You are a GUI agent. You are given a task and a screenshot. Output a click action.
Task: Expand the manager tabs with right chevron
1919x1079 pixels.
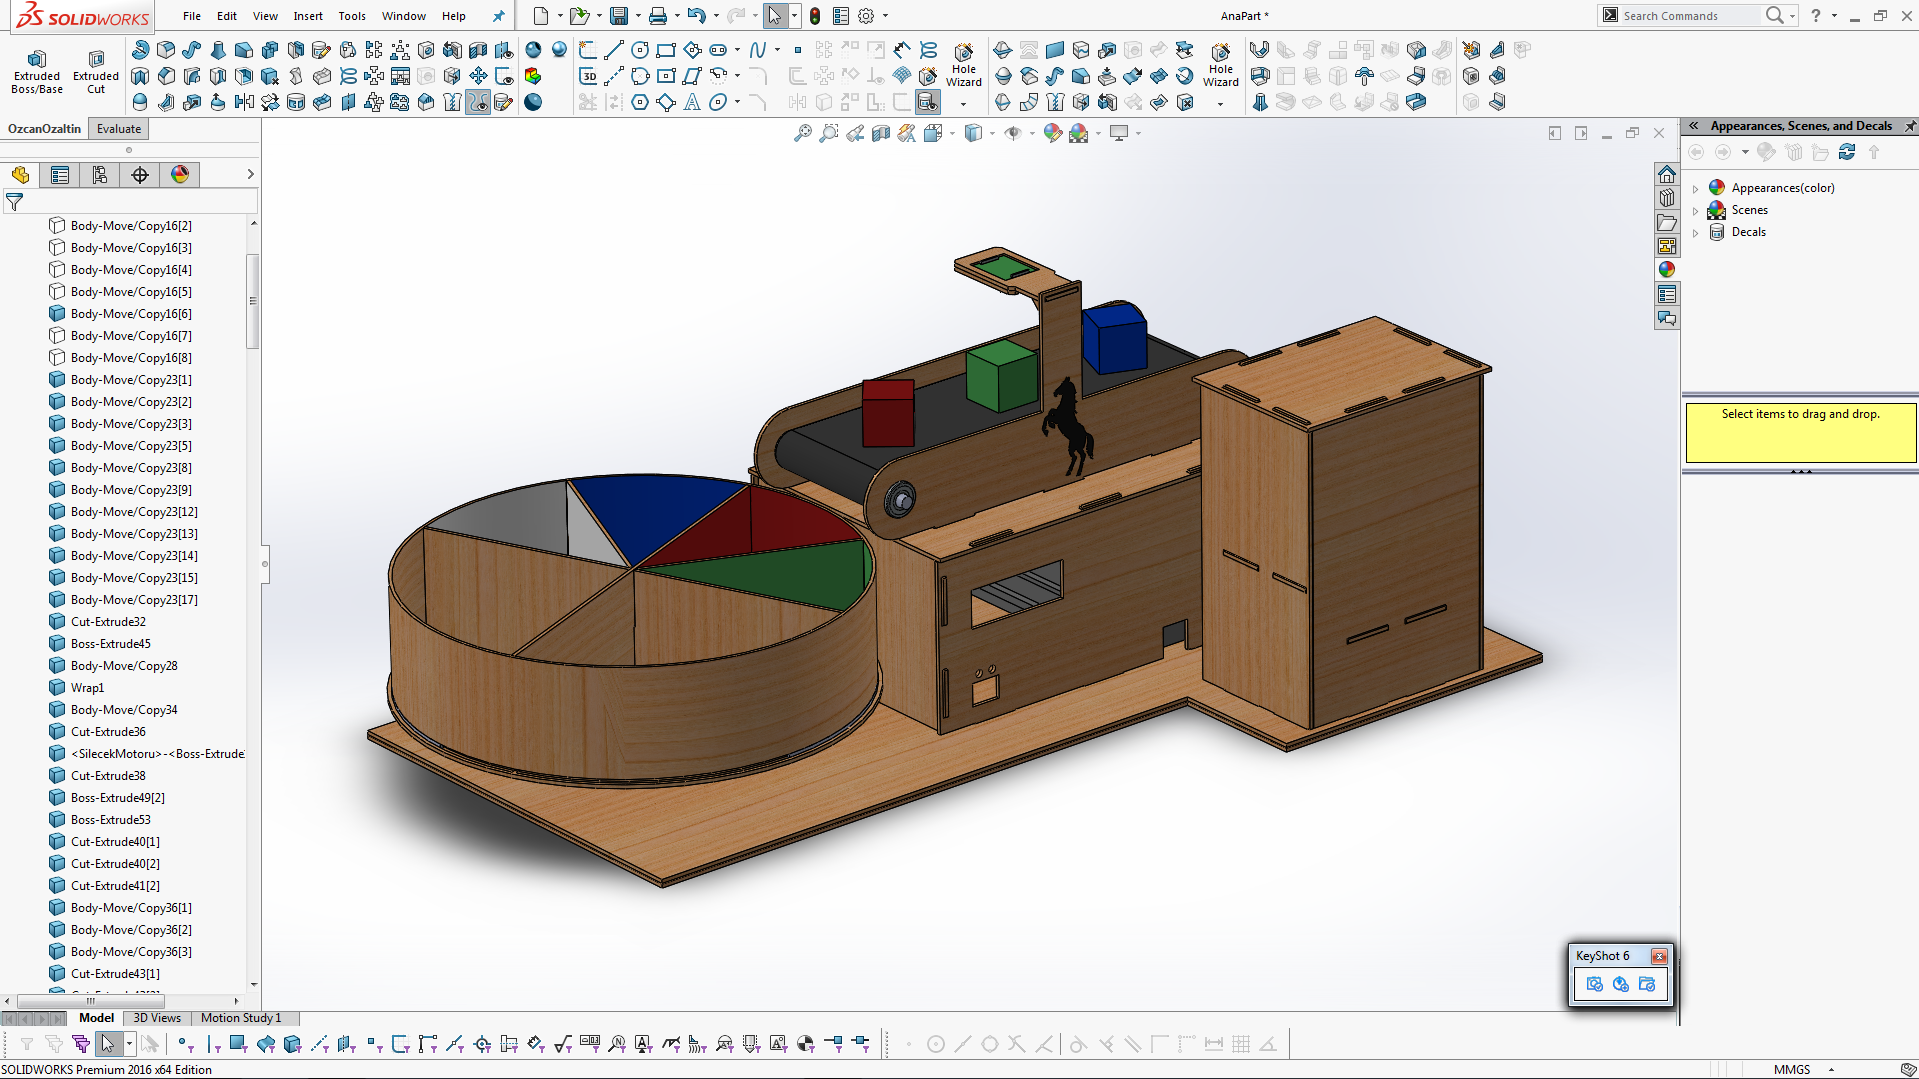coord(250,175)
